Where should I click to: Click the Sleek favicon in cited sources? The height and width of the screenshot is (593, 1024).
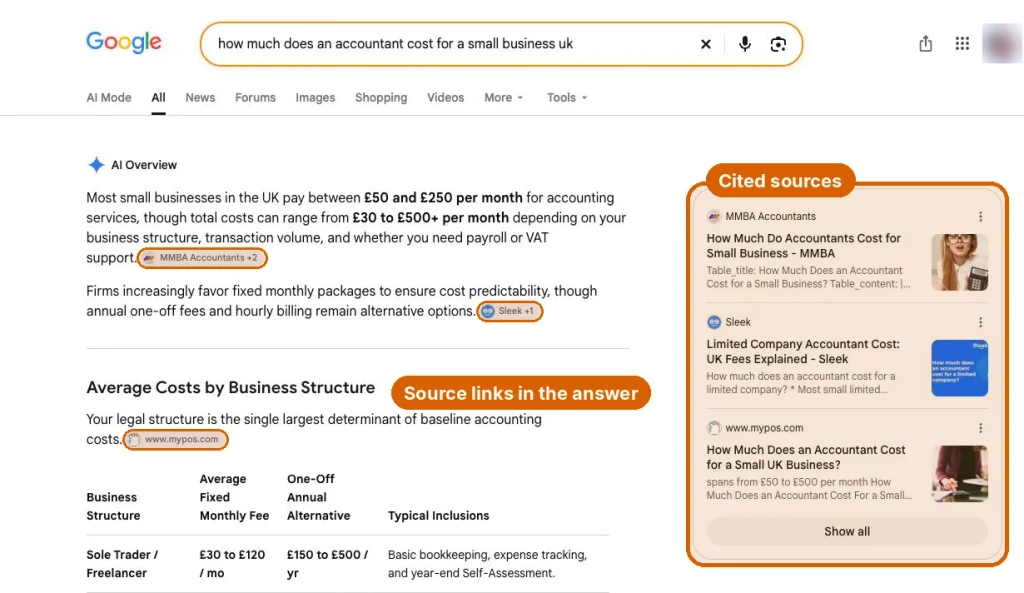click(714, 322)
